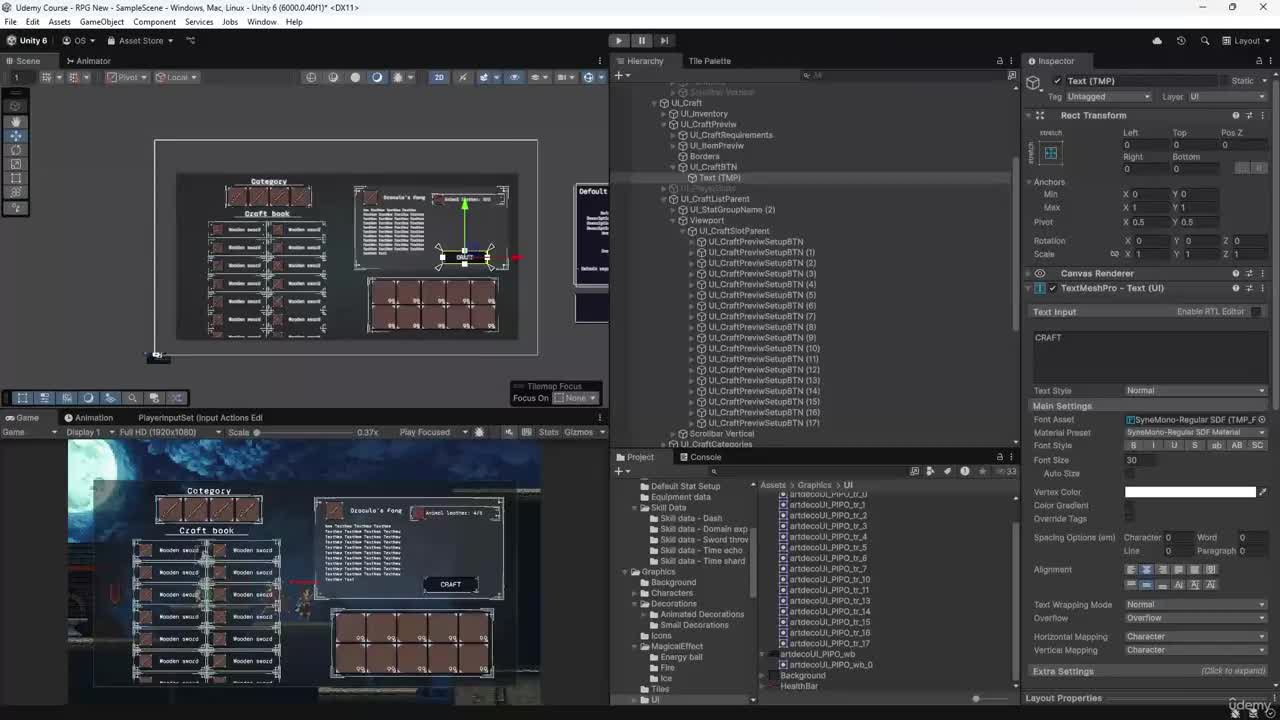Select the Rotate tool in Scene tools
Screen dimensions: 1280x720
click(x=16, y=149)
